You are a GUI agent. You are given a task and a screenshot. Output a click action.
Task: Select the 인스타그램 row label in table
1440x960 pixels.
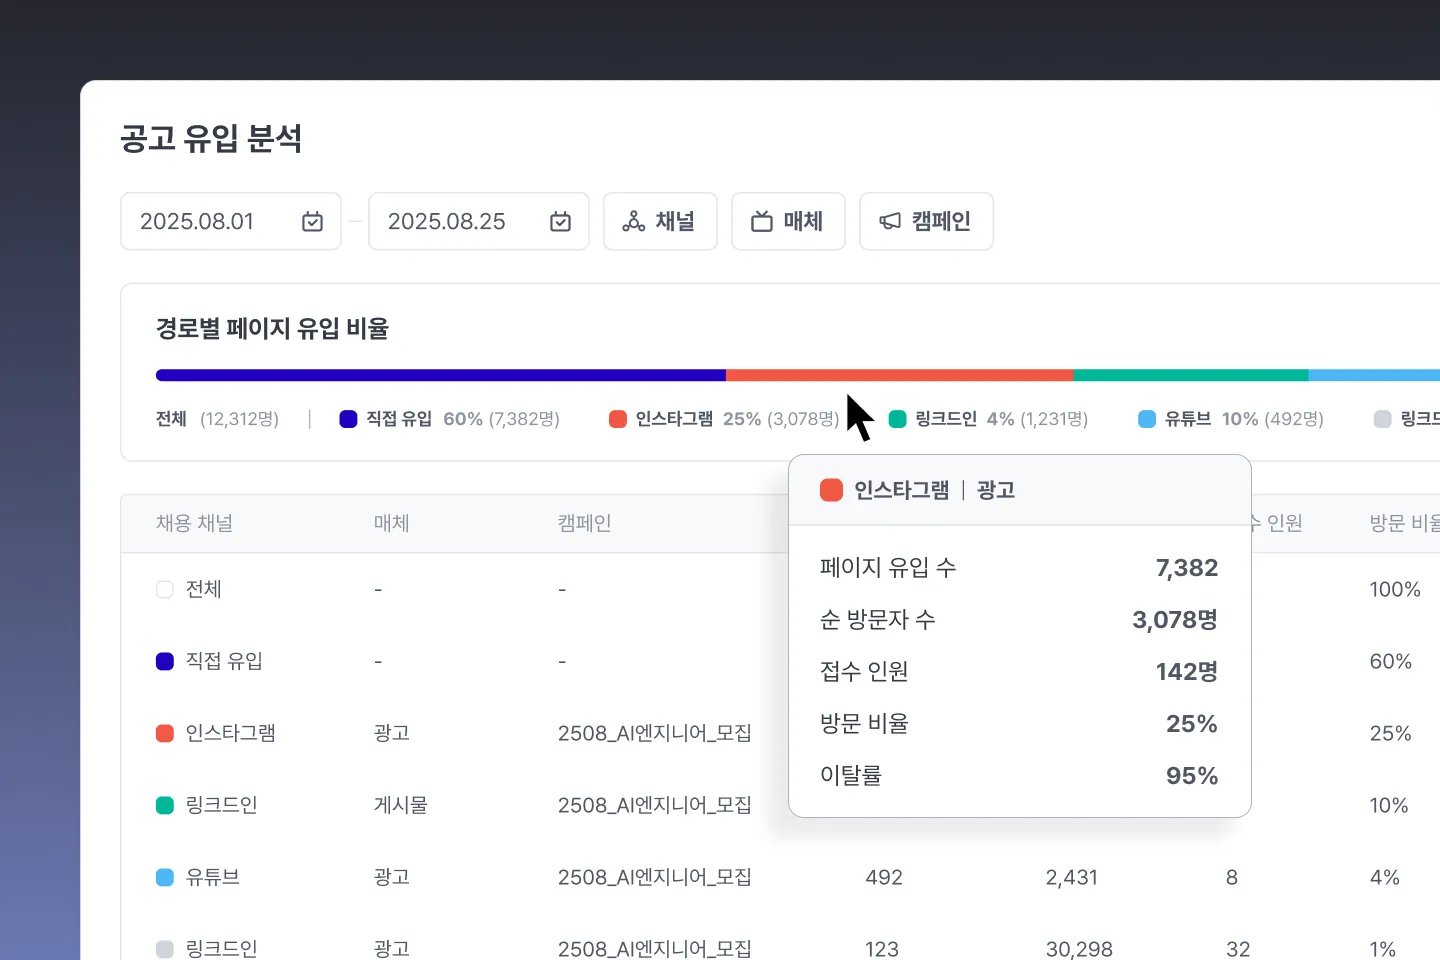231,733
